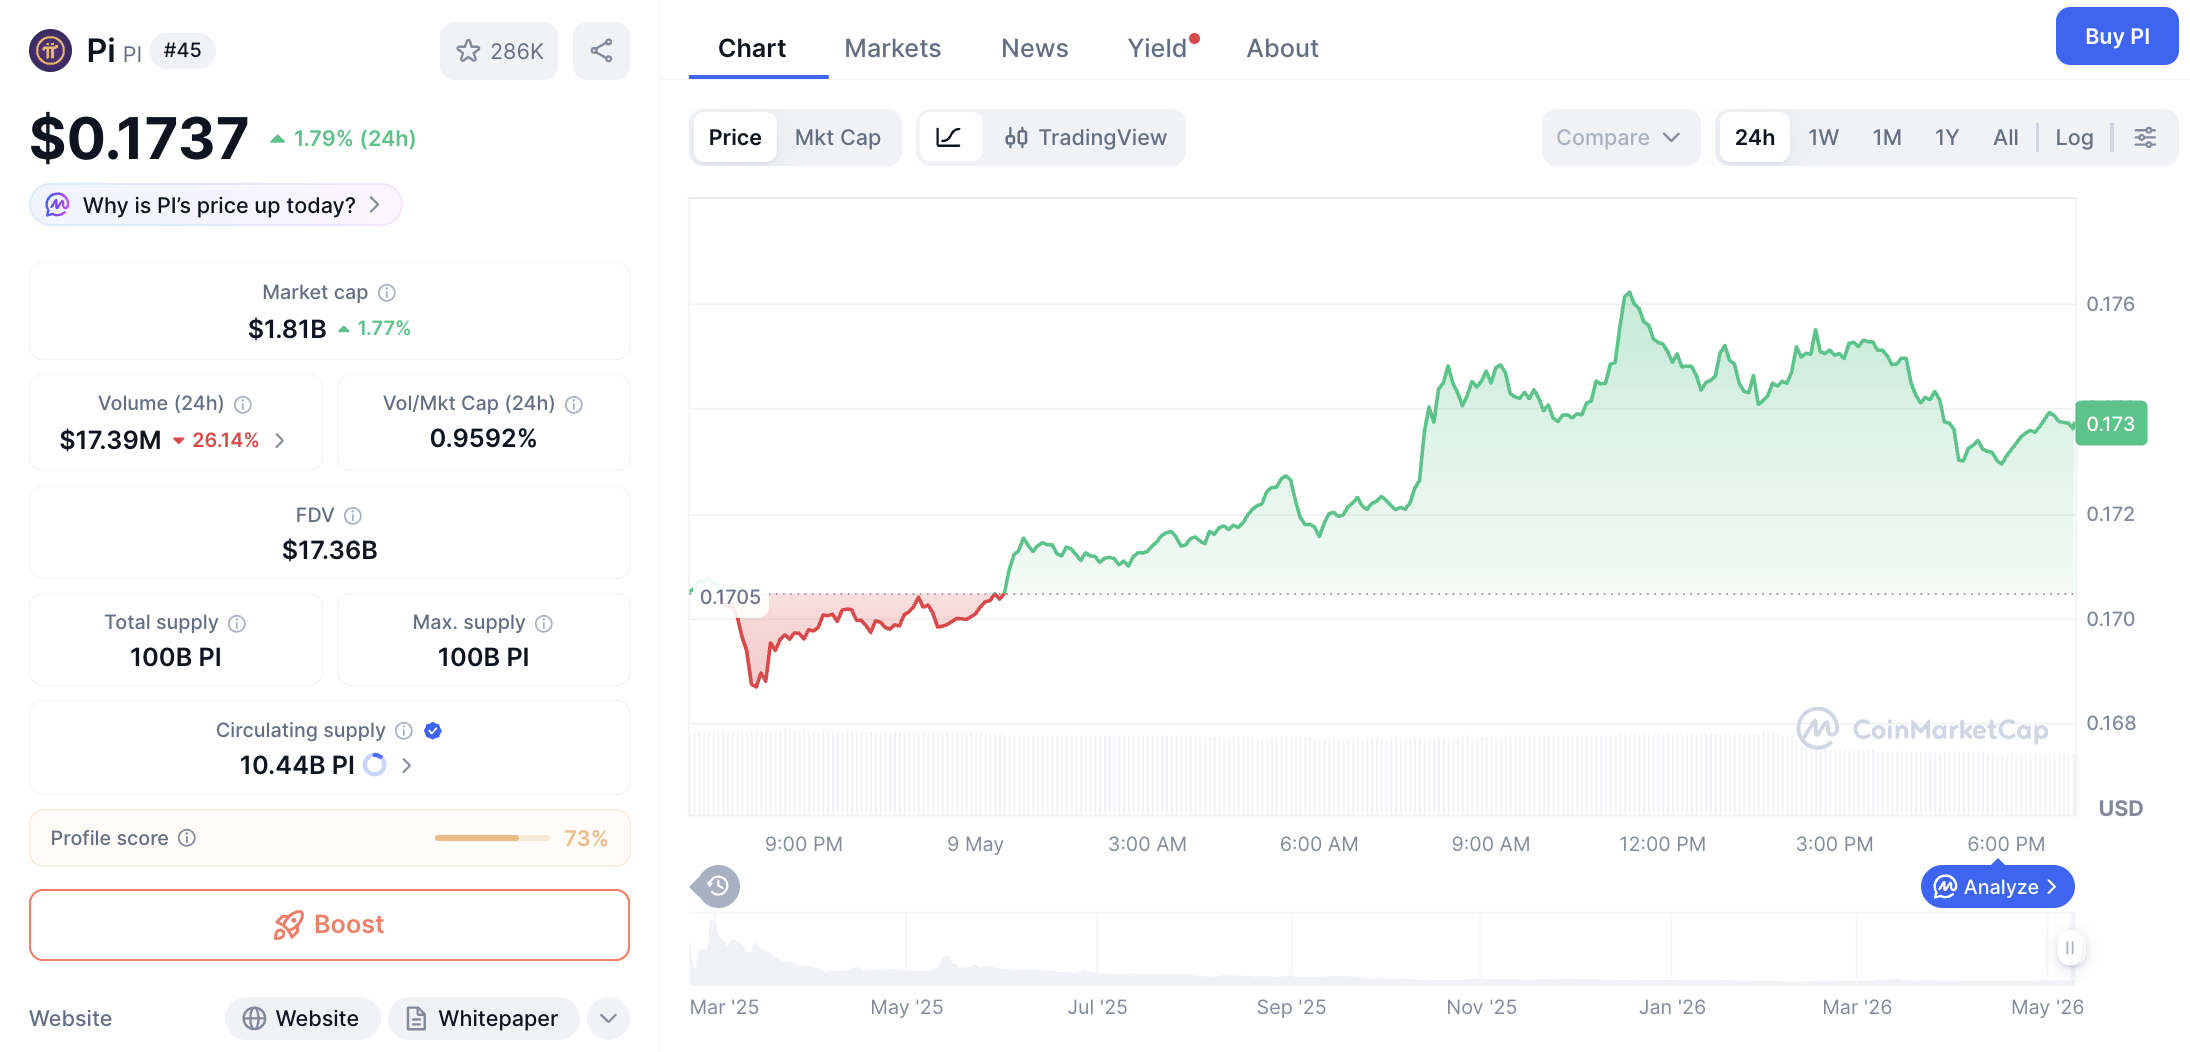Select the 1Y time range
2190x1052 pixels.
[x=1946, y=137]
